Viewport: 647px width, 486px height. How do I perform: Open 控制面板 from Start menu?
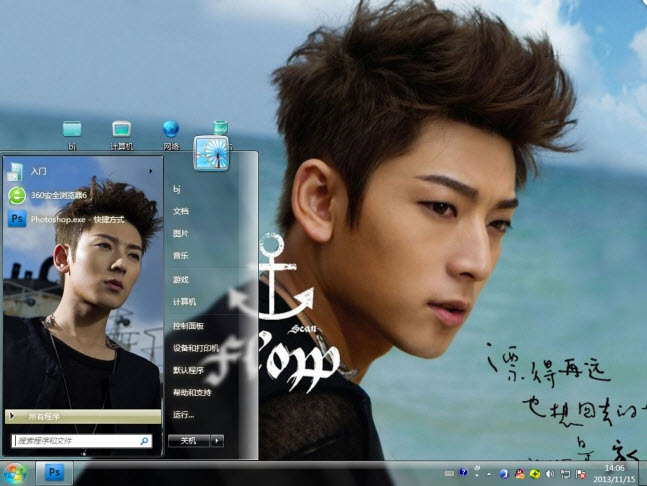188,326
